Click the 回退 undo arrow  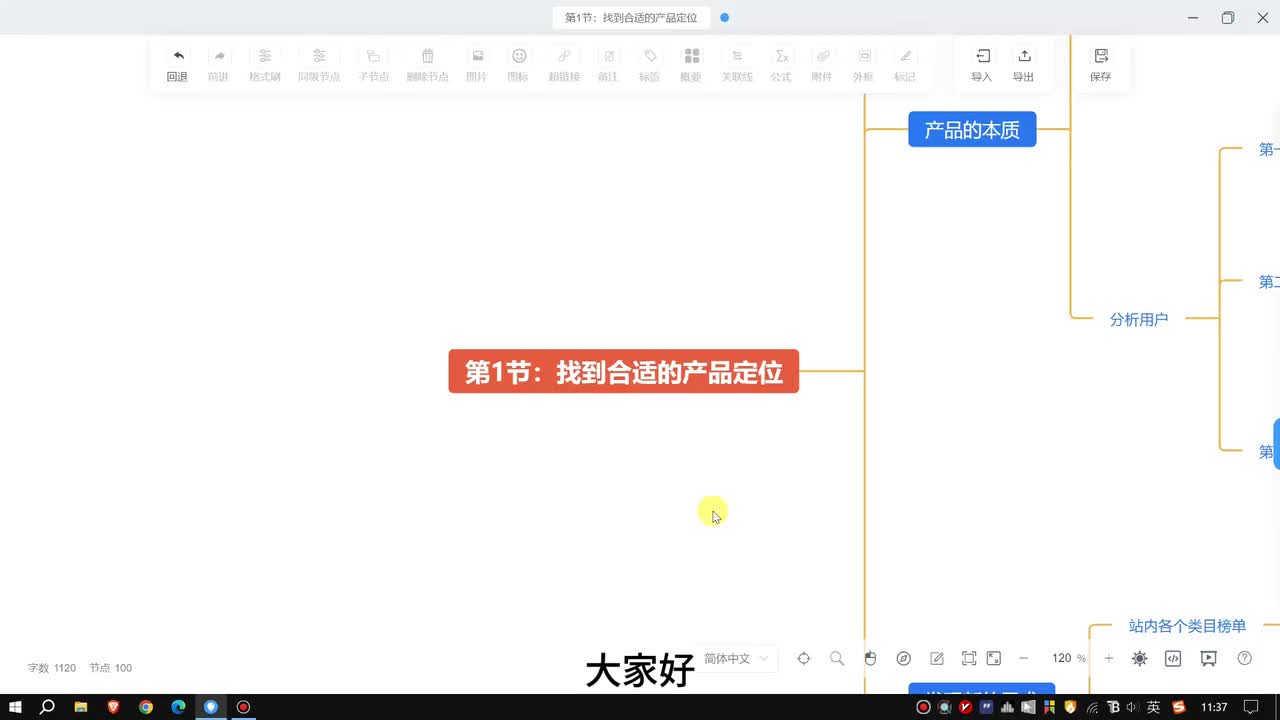[178, 56]
